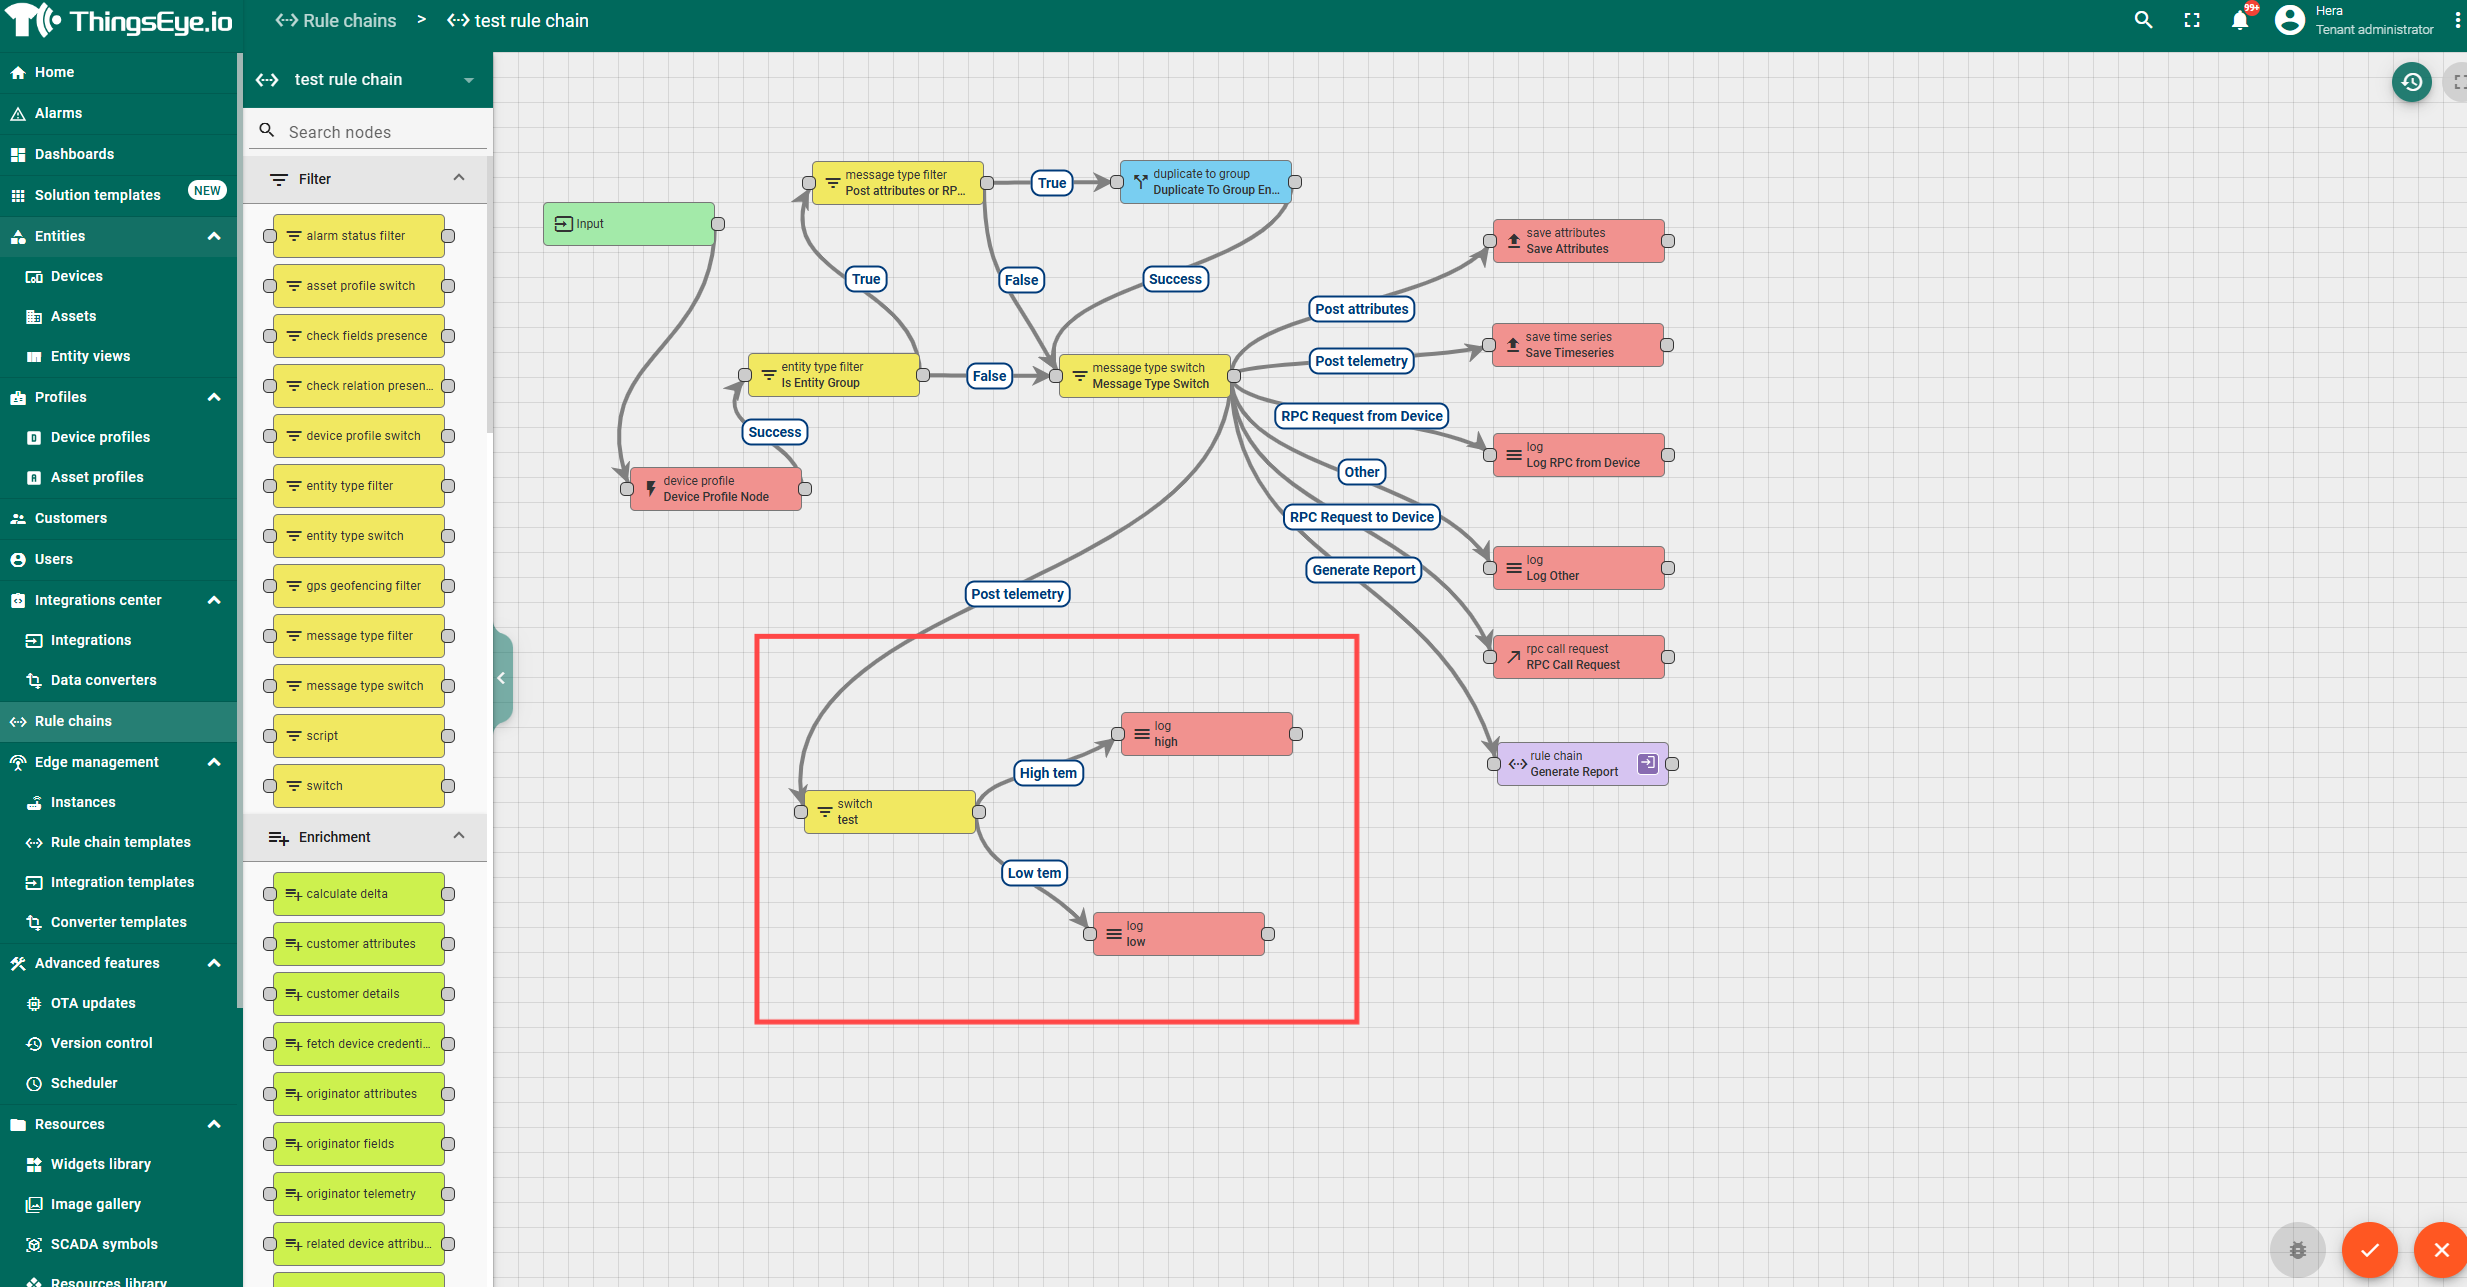This screenshot has height=1287, width=2467.
Task: Apply changes with the orange checkmark button
Action: (2369, 1250)
